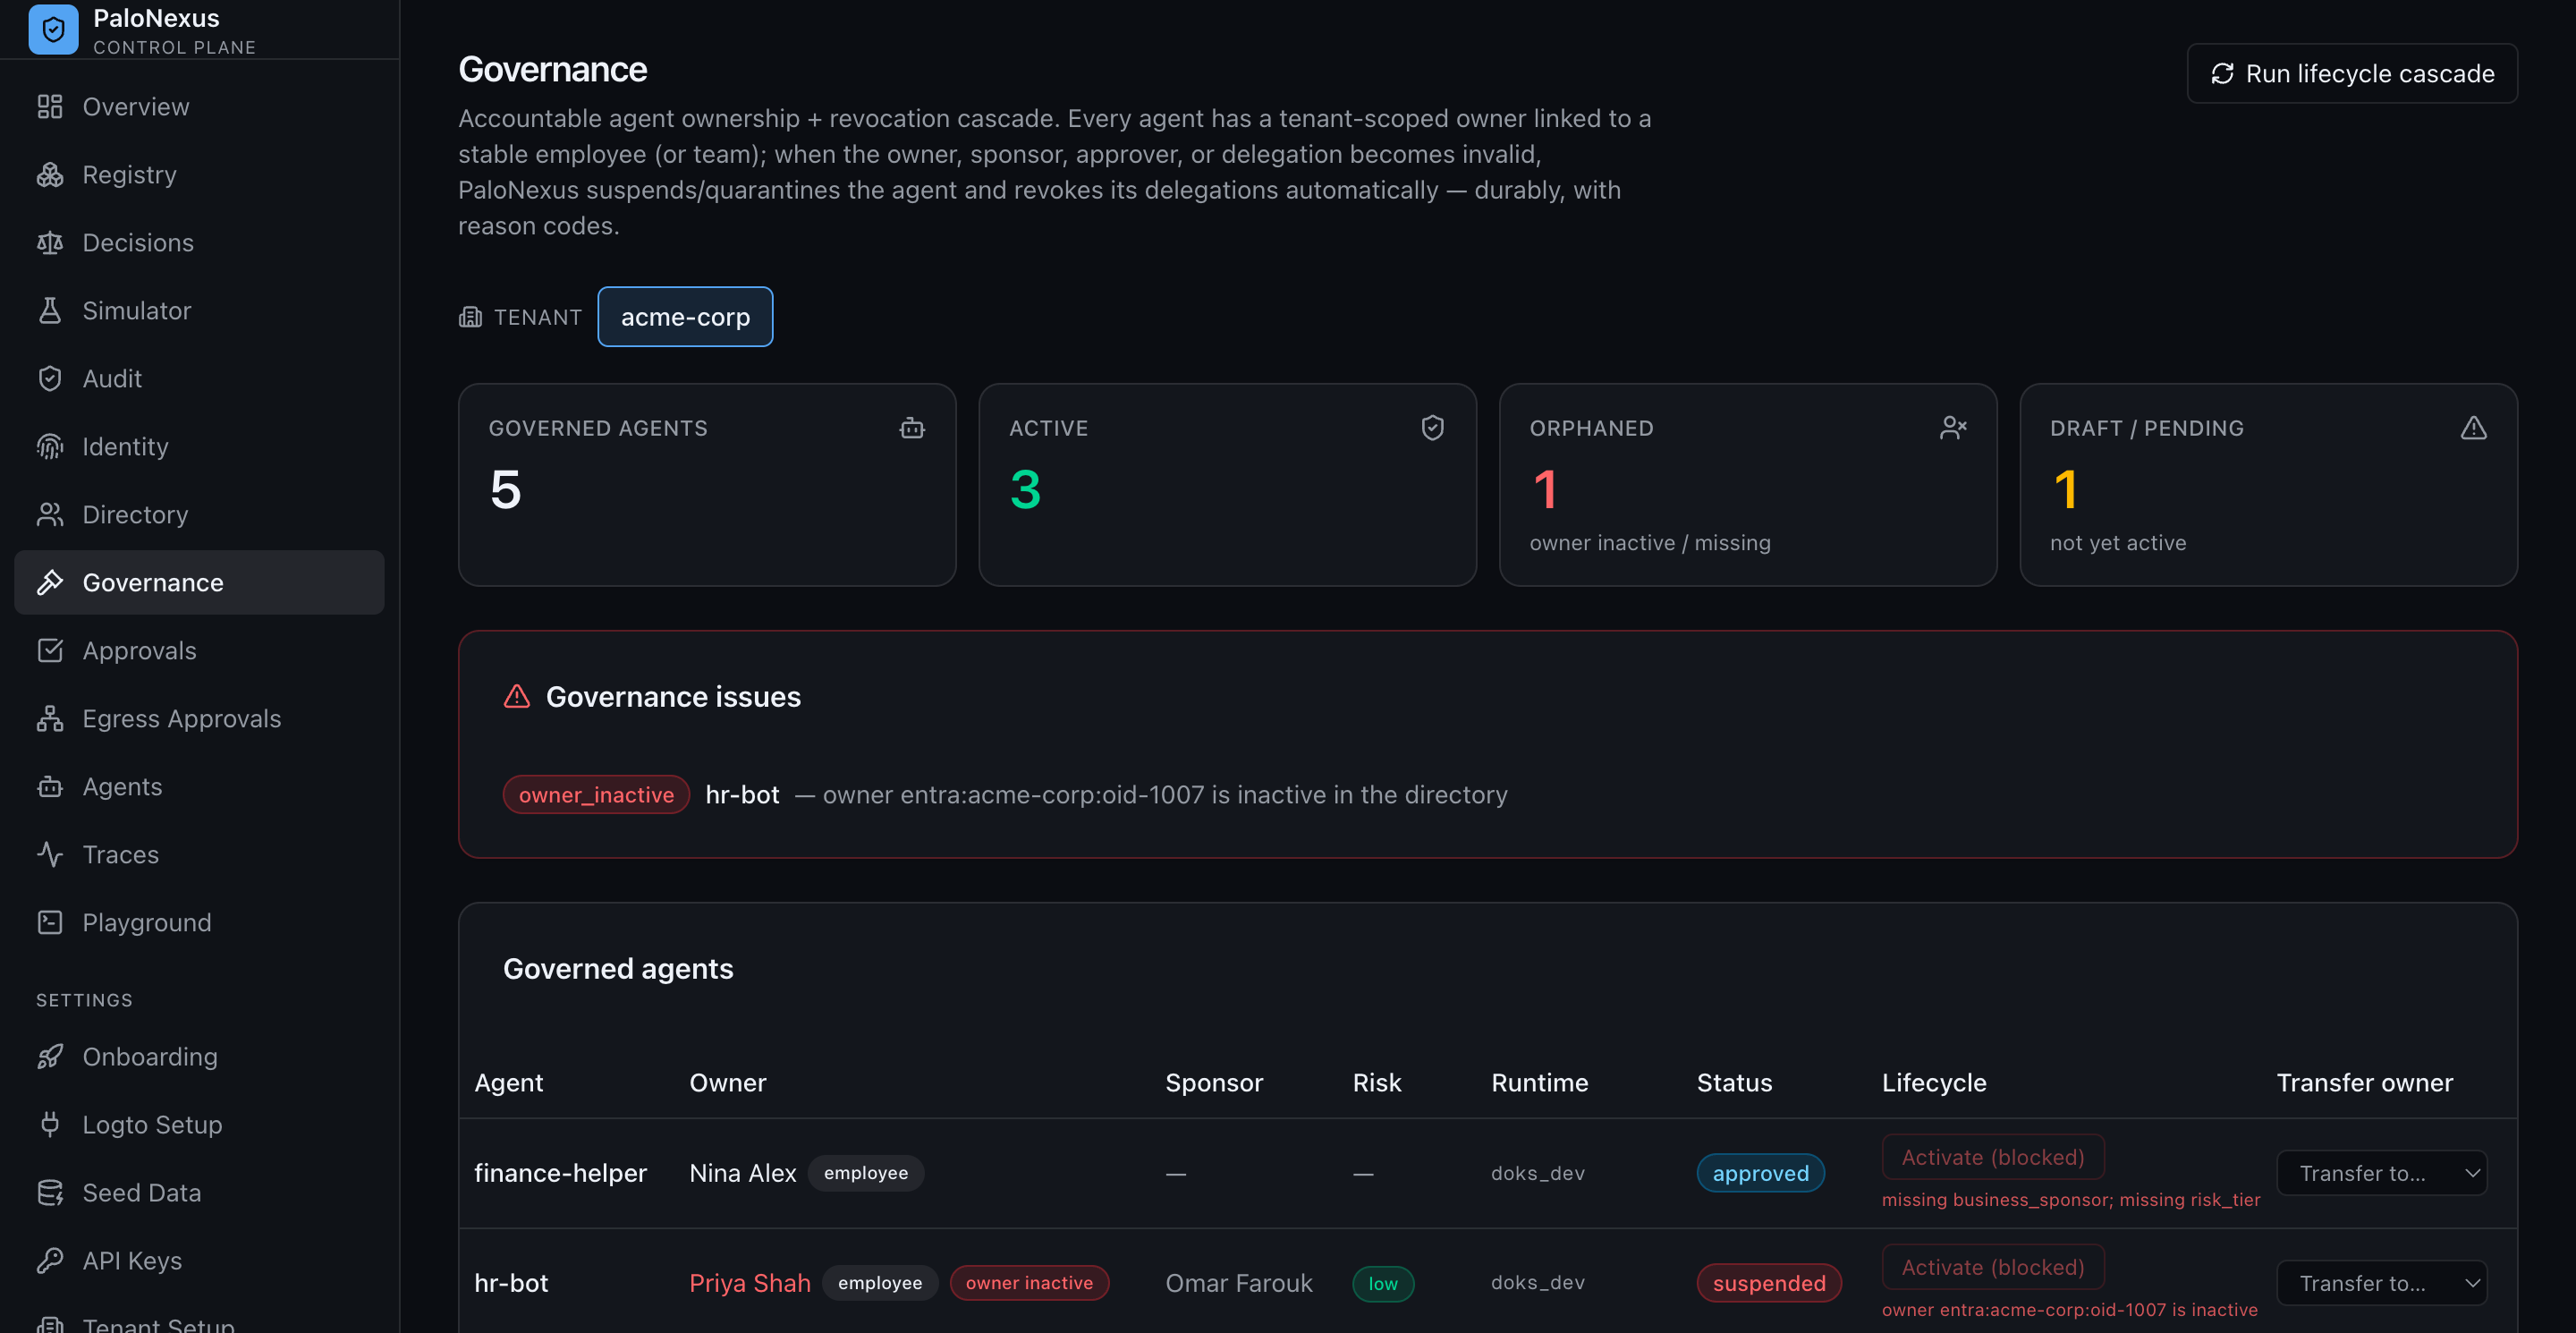The width and height of the screenshot is (2576, 1333).
Task: Click the Seed Data database icon
Action: click(x=50, y=1192)
